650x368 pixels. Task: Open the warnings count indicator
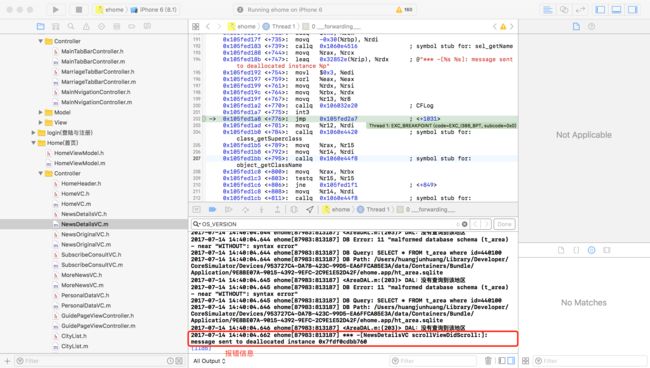click(404, 10)
